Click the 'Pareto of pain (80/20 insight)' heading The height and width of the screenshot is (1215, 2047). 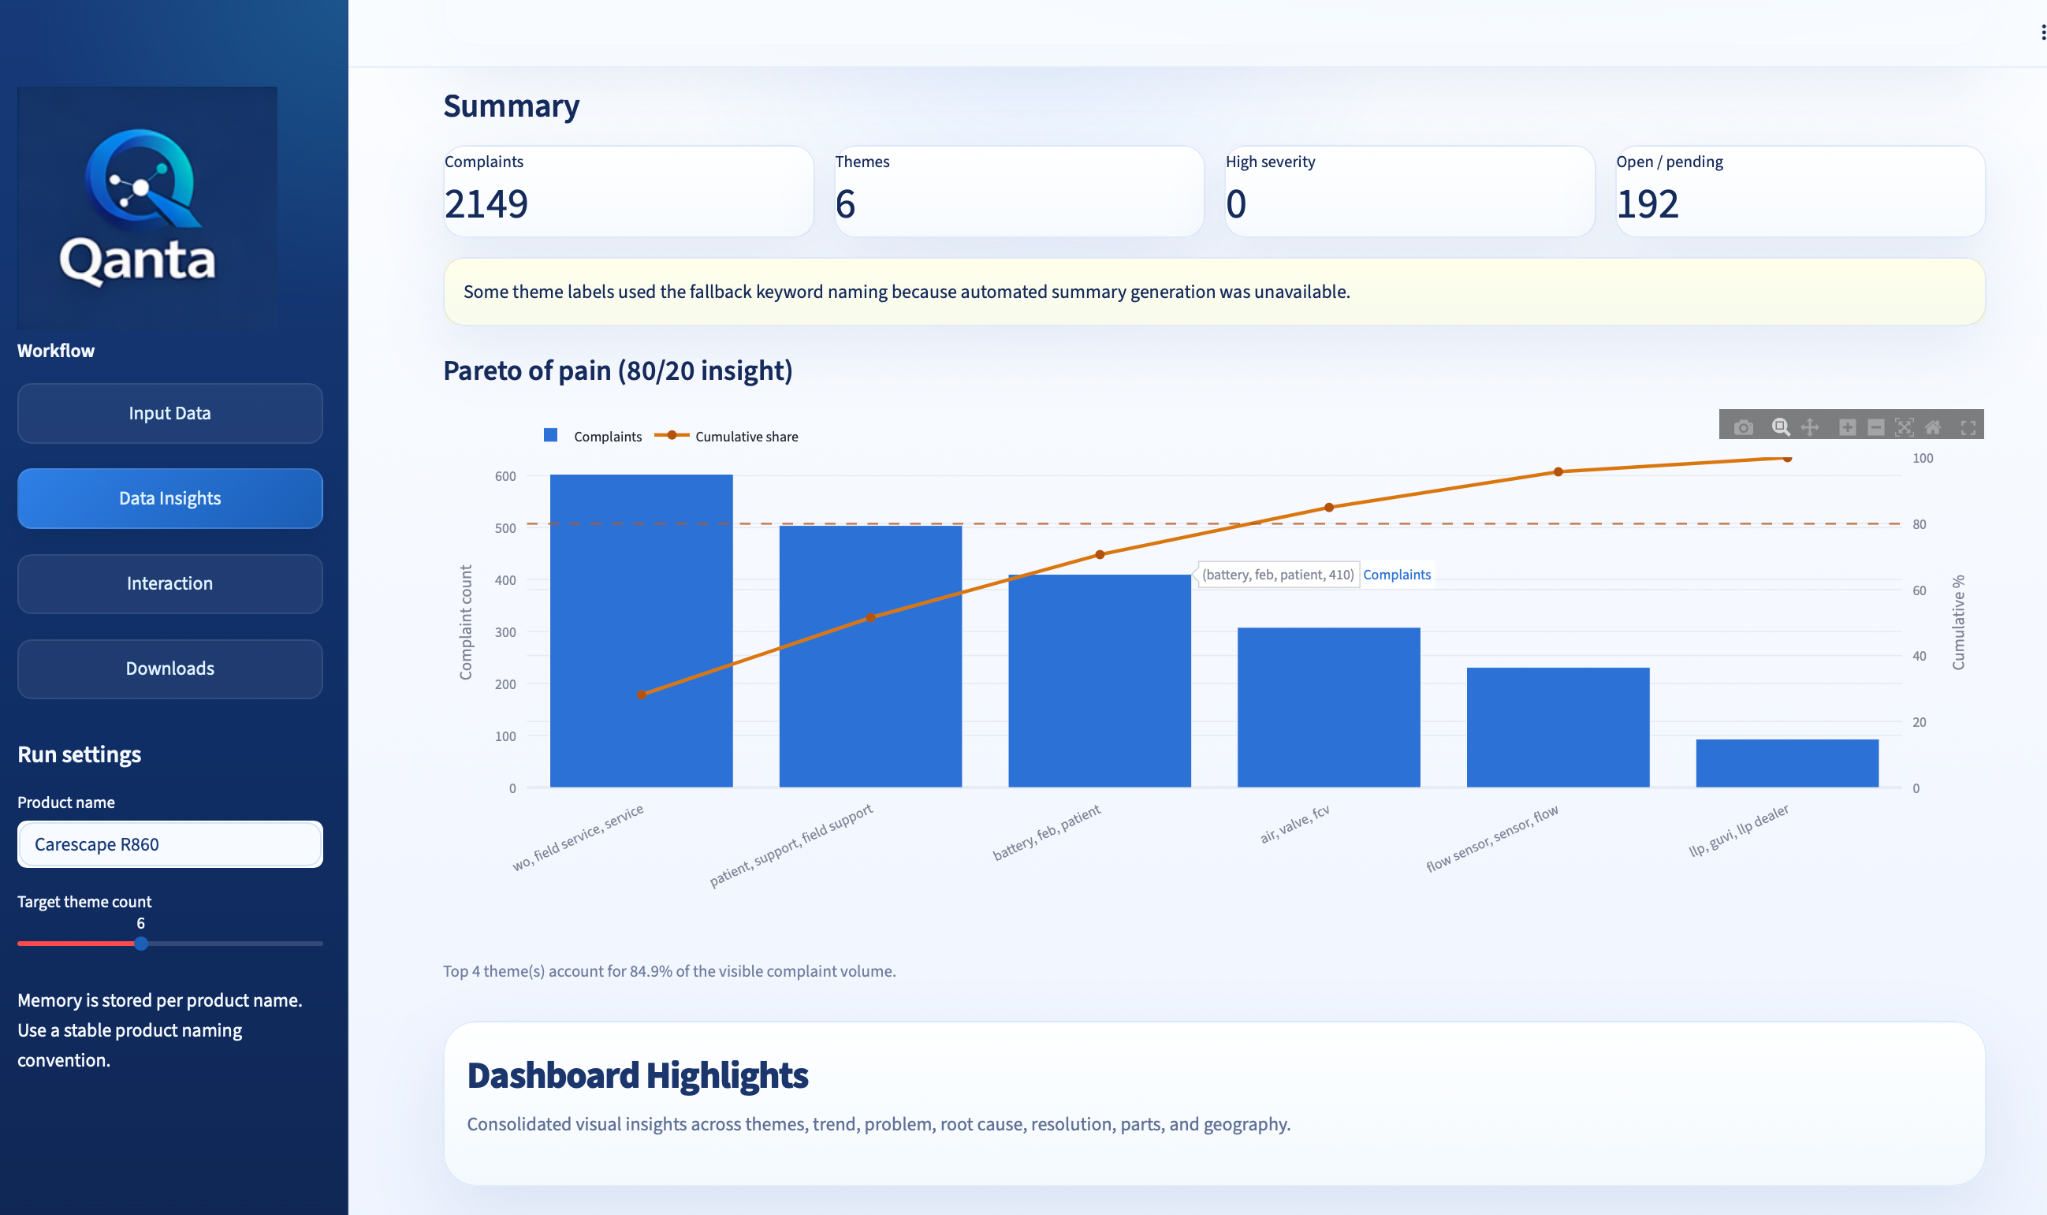pos(618,370)
